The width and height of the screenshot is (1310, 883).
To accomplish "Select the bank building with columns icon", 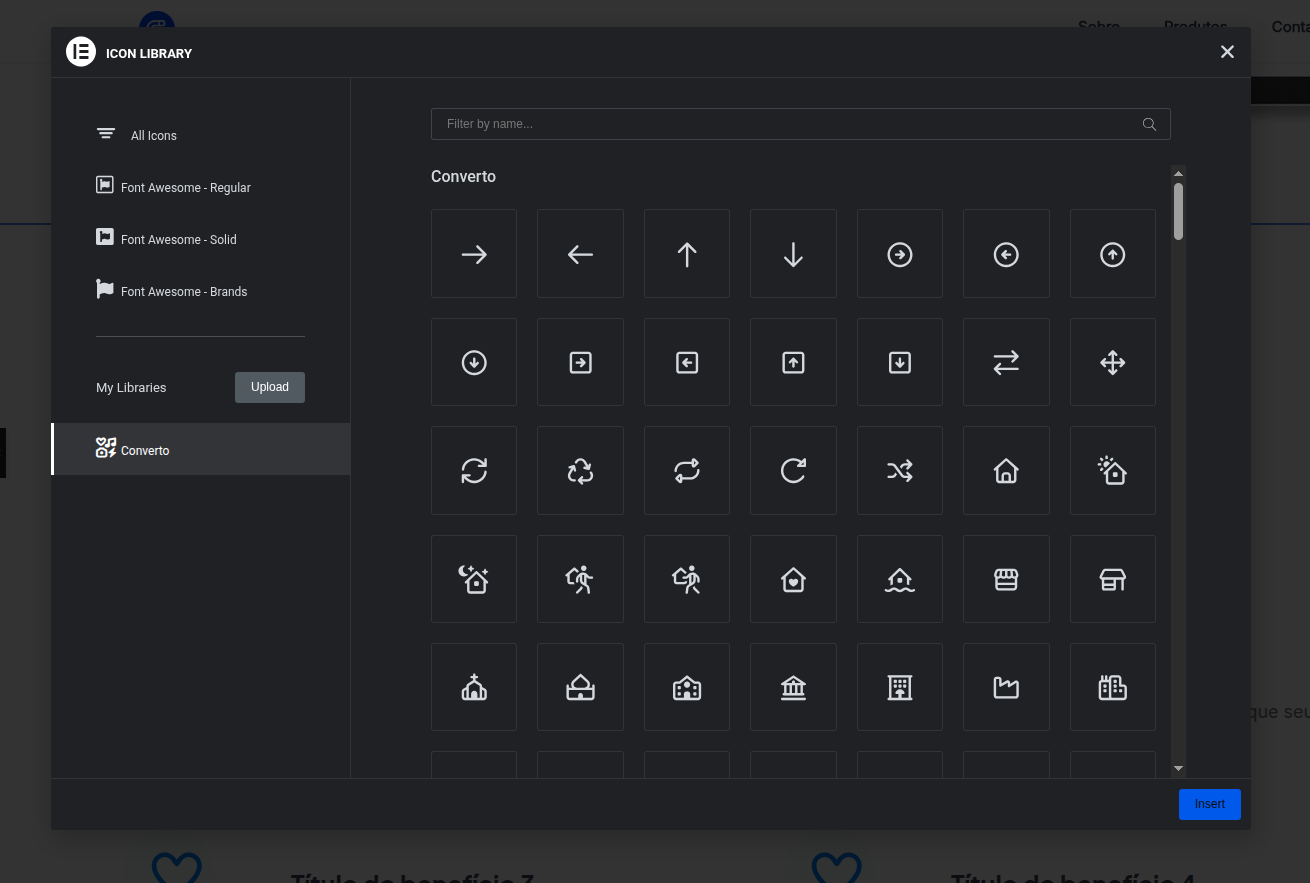I will pos(793,687).
